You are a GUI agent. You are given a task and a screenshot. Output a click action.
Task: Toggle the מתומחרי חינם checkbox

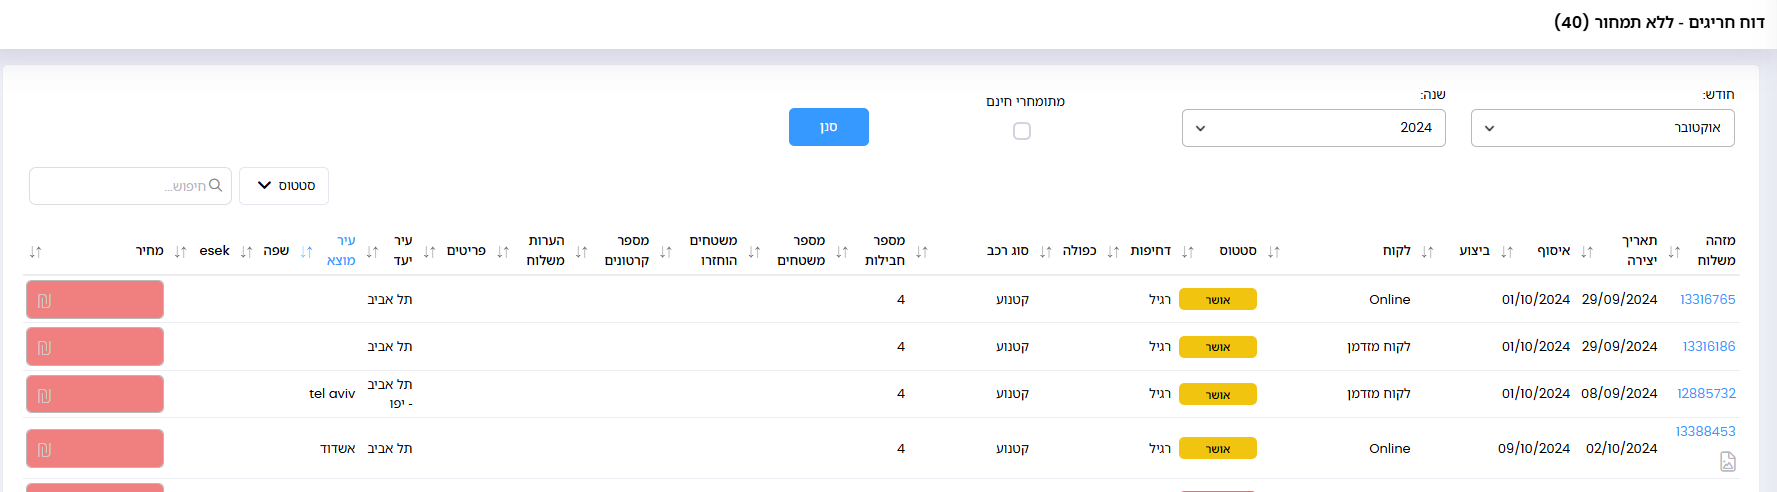point(1021,131)
